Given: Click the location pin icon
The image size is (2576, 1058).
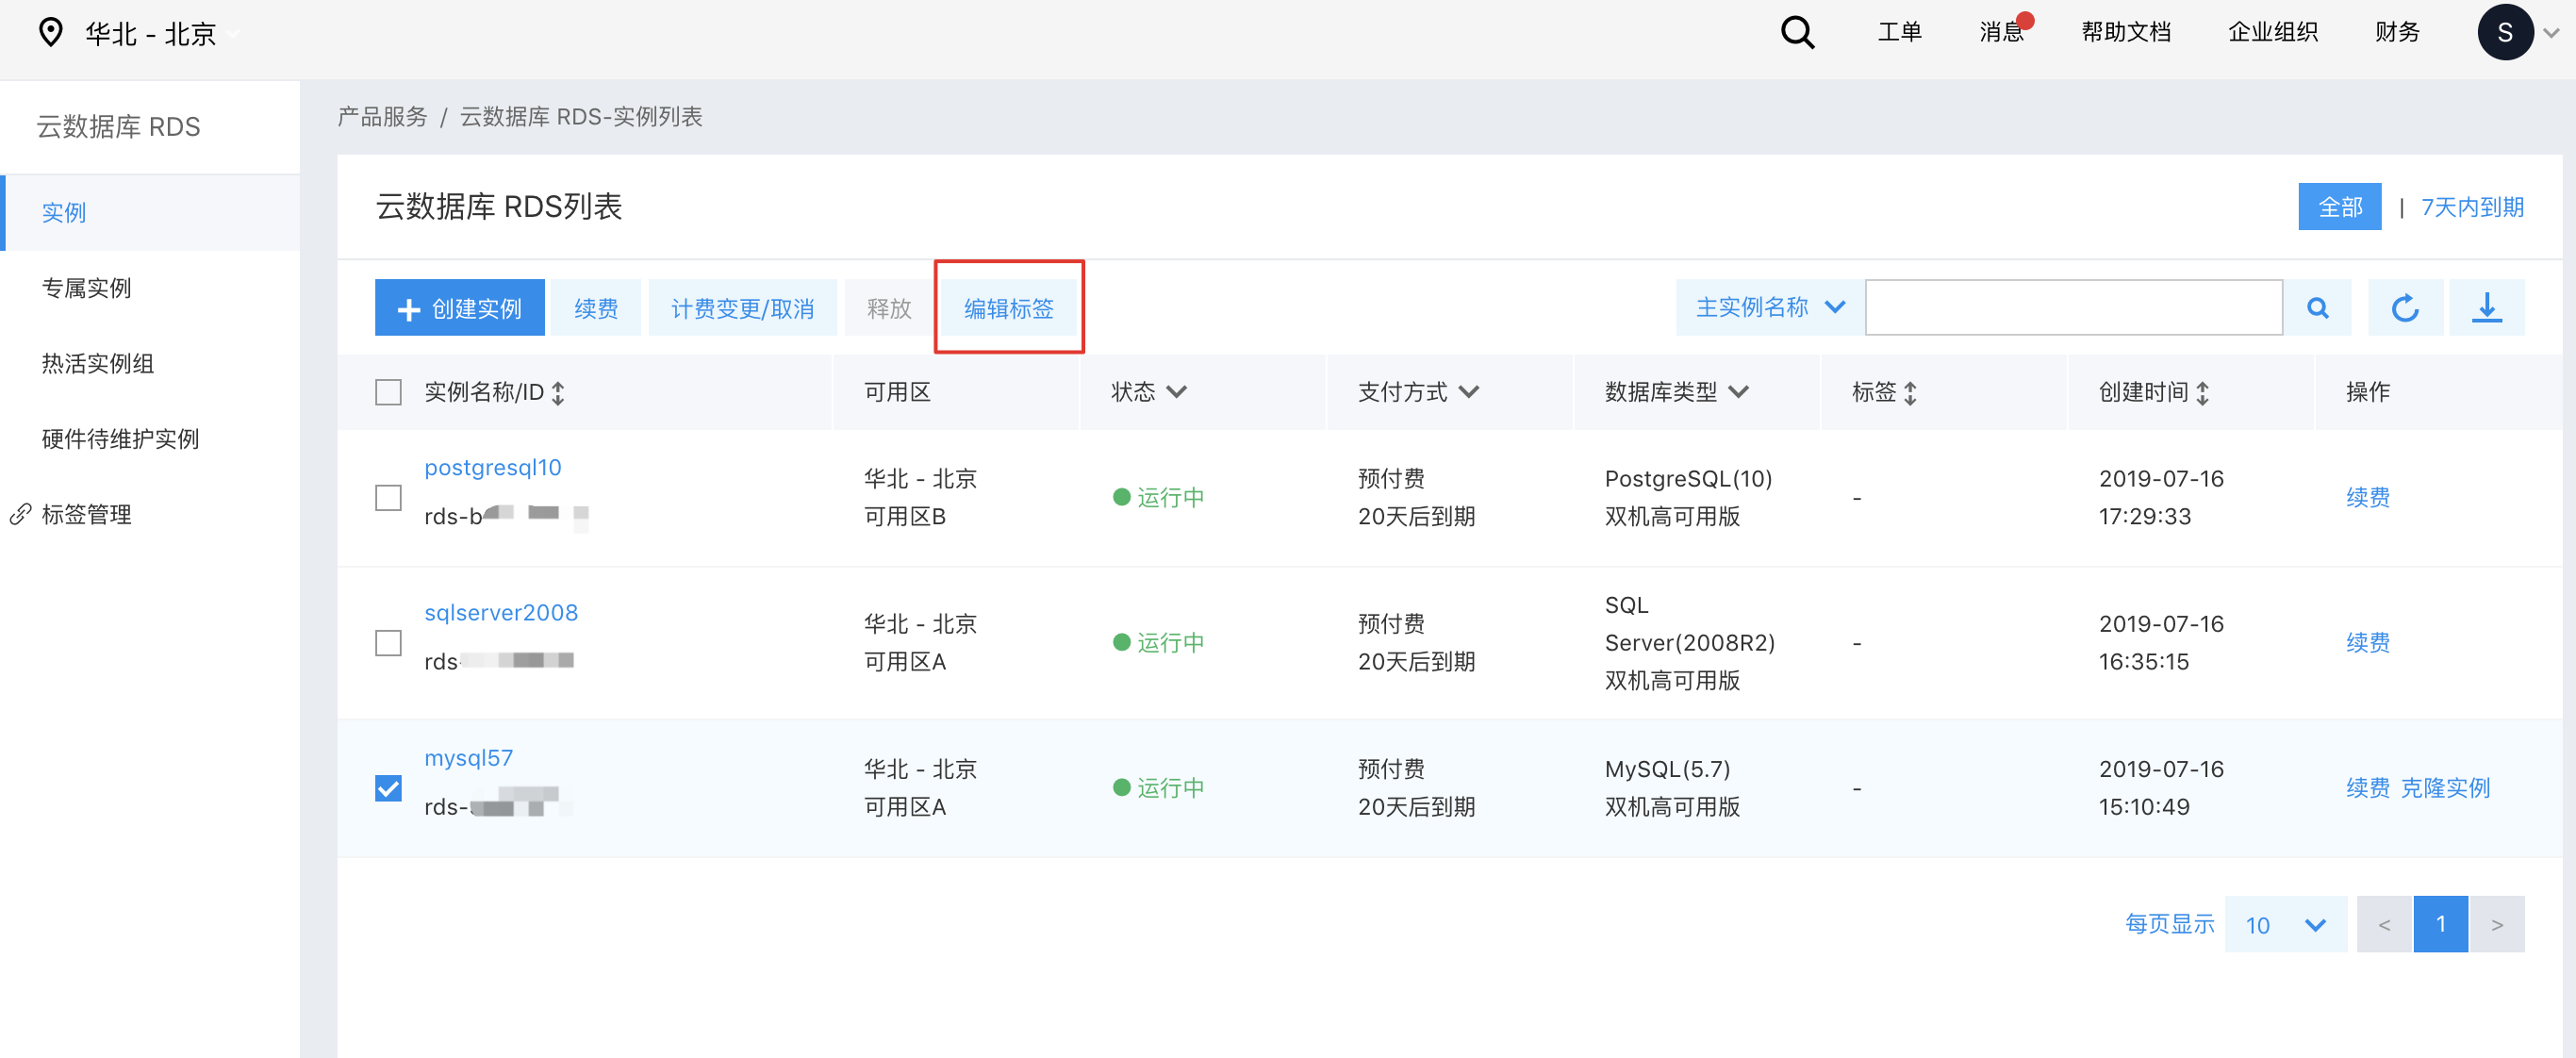Looking at the screenshot, I should pos(50,33).
